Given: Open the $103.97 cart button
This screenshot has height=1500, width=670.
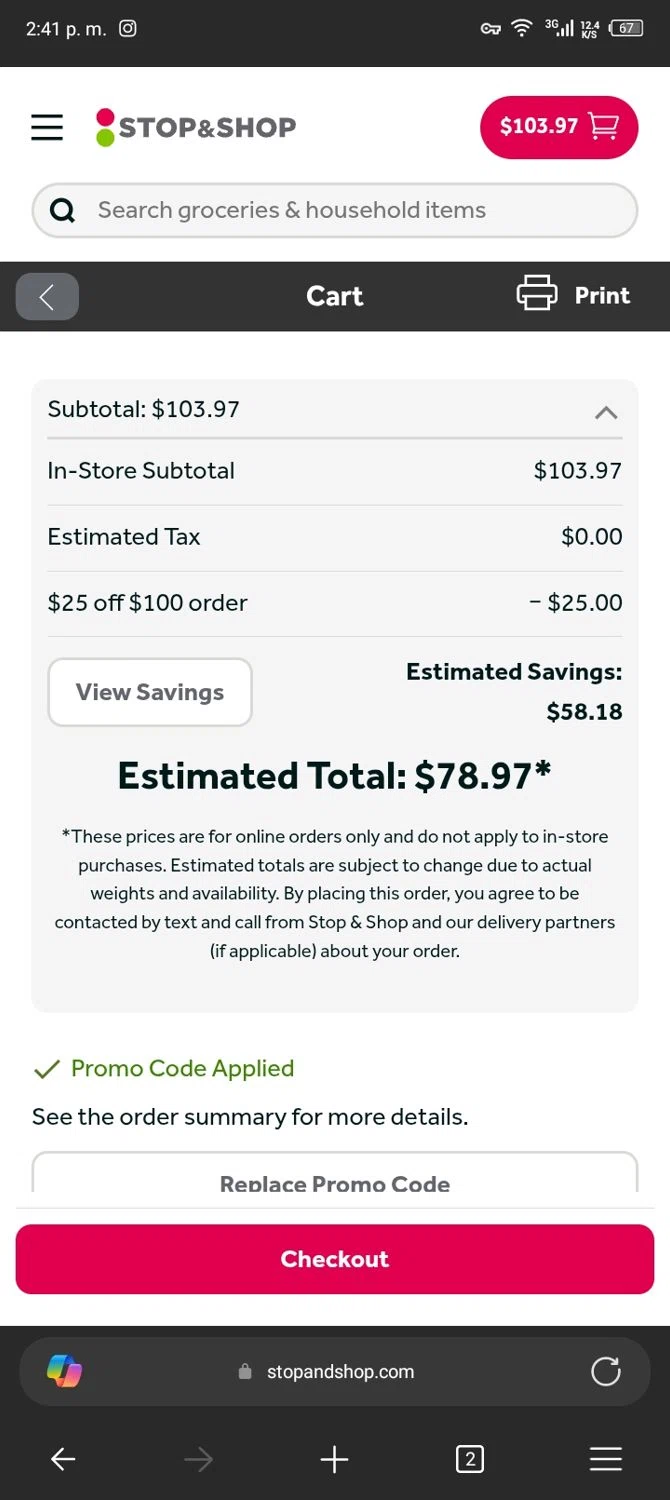Looking at the screenshot, I should click(x=558, y=127).
